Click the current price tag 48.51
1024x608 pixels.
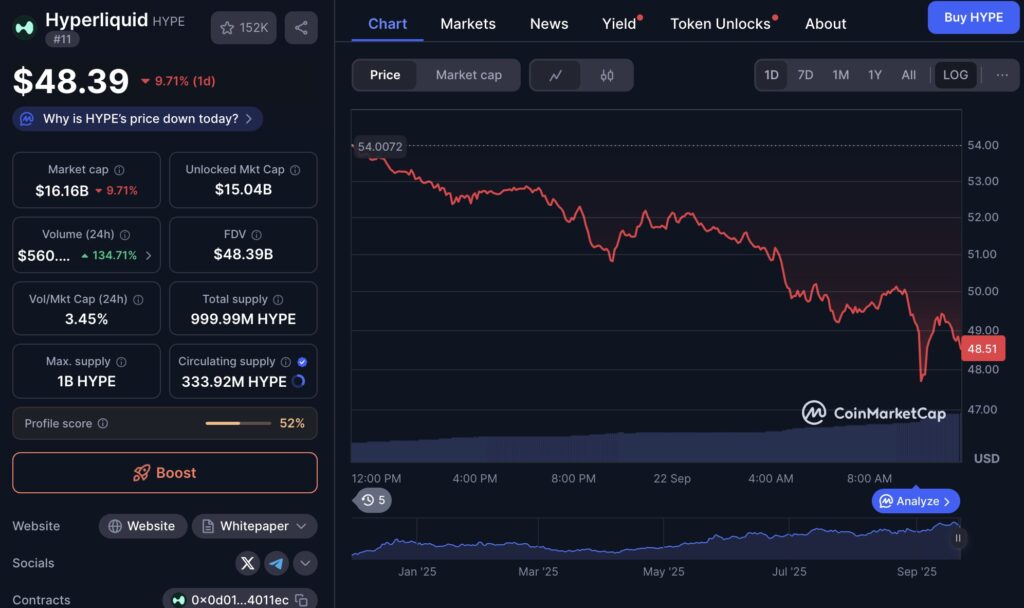(982, 349)
